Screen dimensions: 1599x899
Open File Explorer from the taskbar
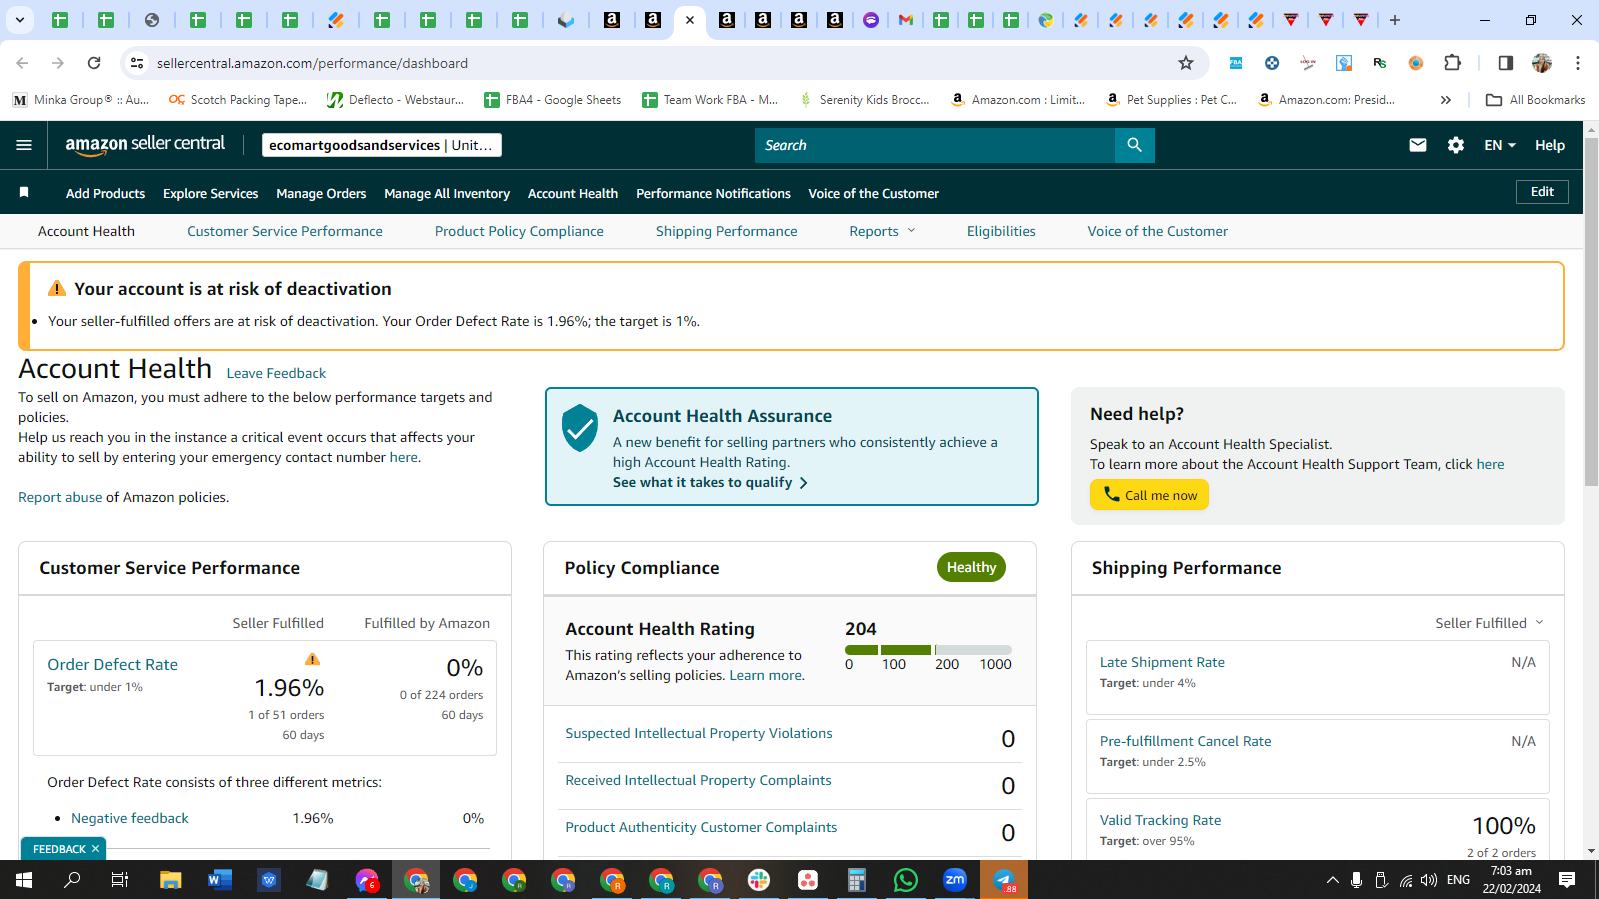(171, 880)
